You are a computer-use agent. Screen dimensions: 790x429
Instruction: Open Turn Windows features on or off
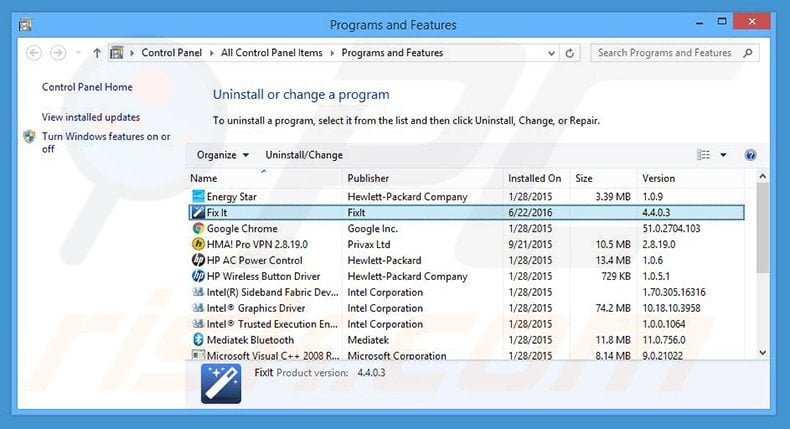[106, 143]
